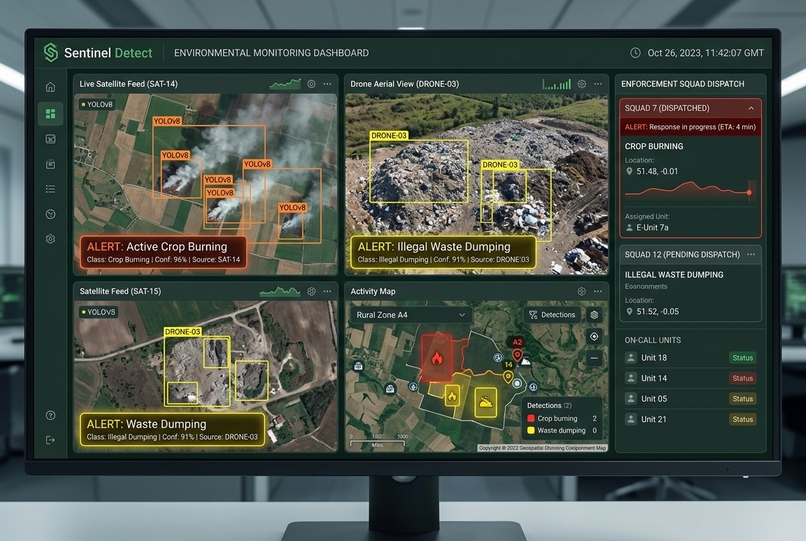Click the Waste Dumping alert on SAT-15

[x=172, y=429]
